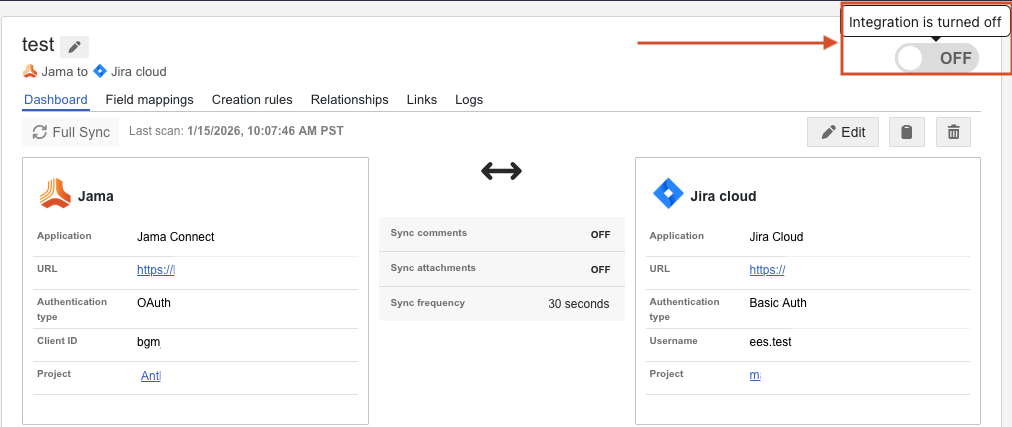
Task: Click the Jama Connect application value
Action: pyautogui.click(x=176, y=237)
